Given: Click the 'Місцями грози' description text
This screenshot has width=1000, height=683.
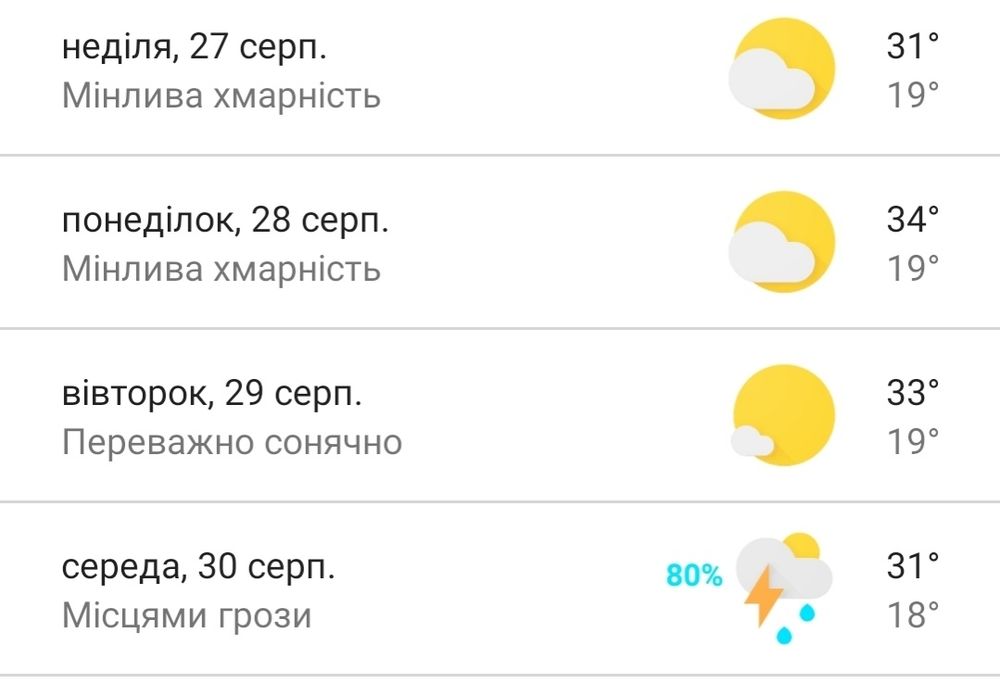Looking at the screenshot, I should click(187, 615).
